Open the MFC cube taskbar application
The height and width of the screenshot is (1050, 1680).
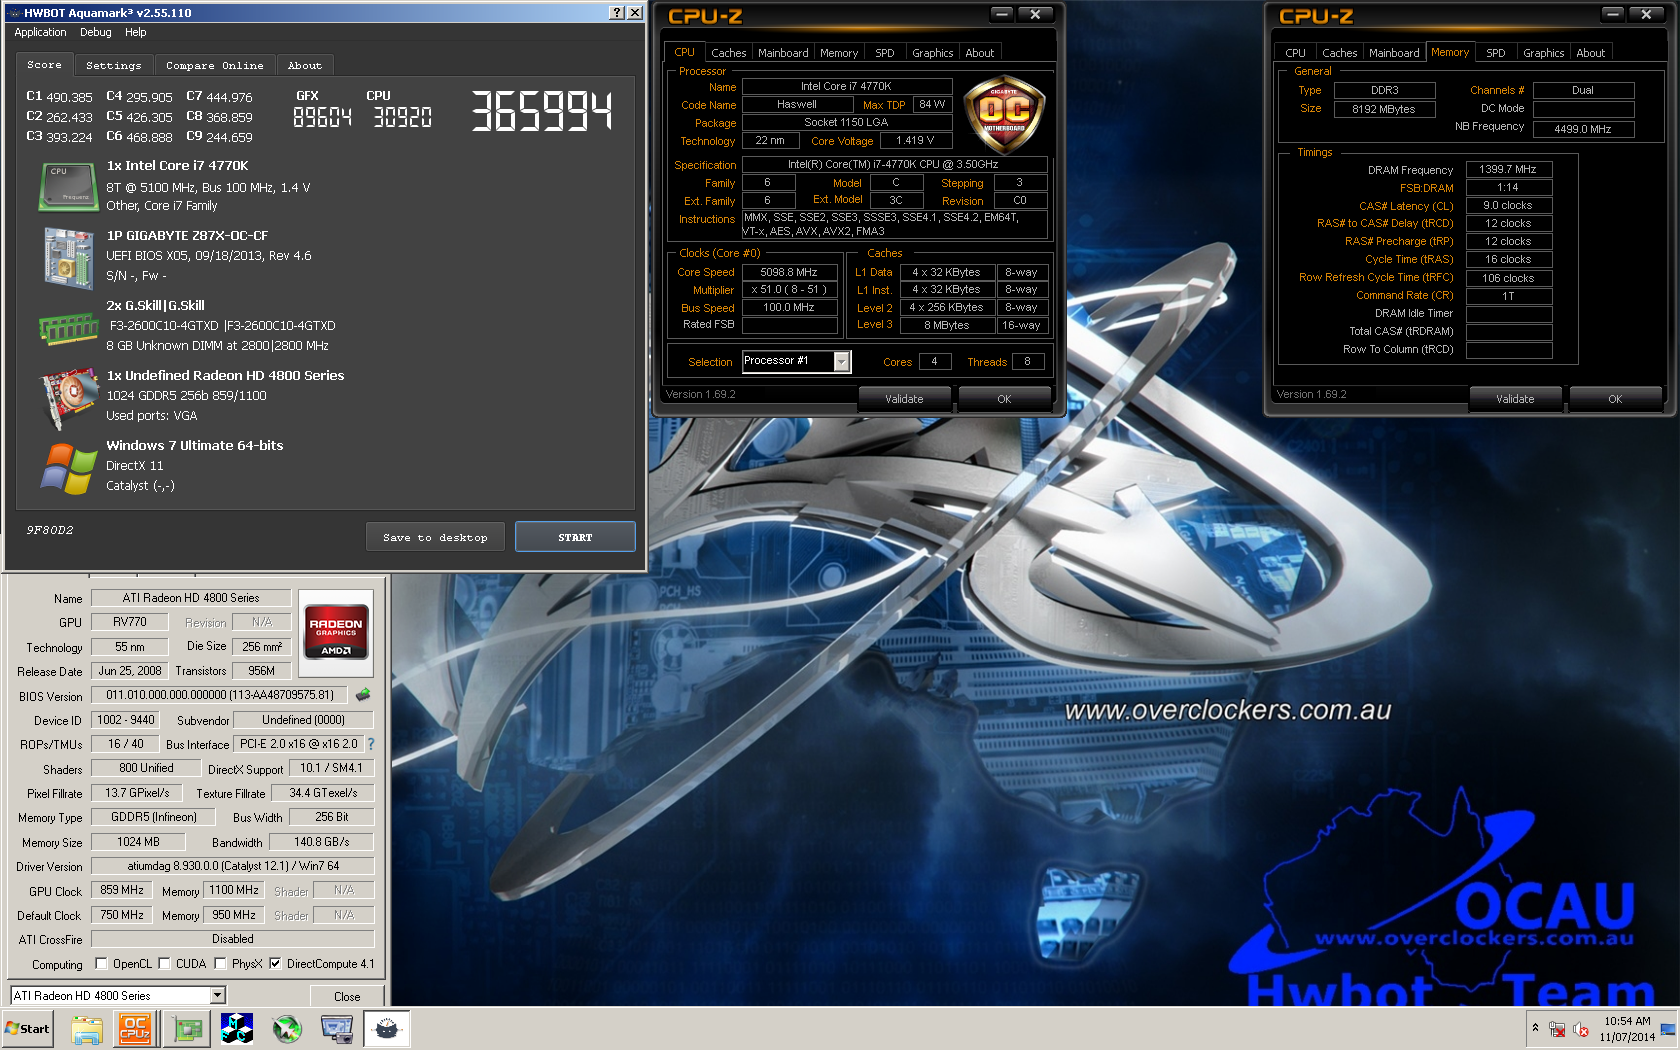[x=237, y=1029]
